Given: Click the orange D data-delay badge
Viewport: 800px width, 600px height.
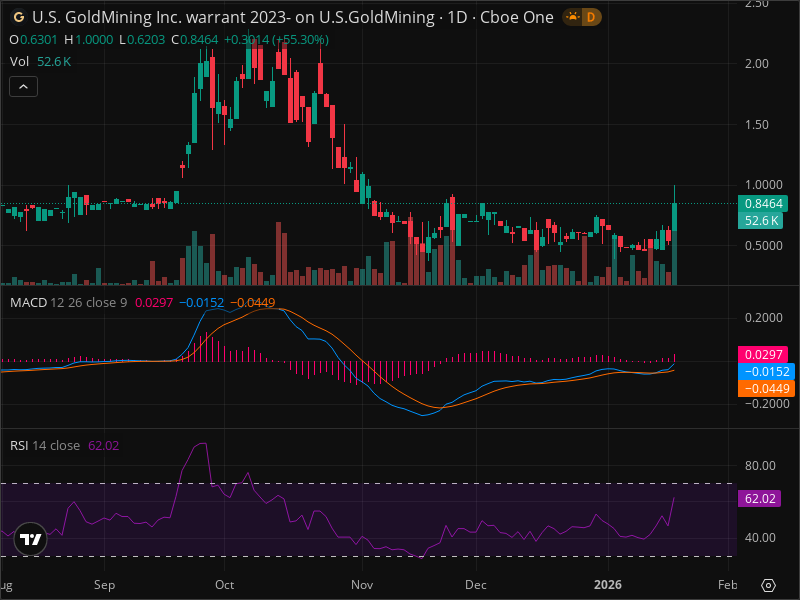Looking at the screenshot, I should (591, 17).
